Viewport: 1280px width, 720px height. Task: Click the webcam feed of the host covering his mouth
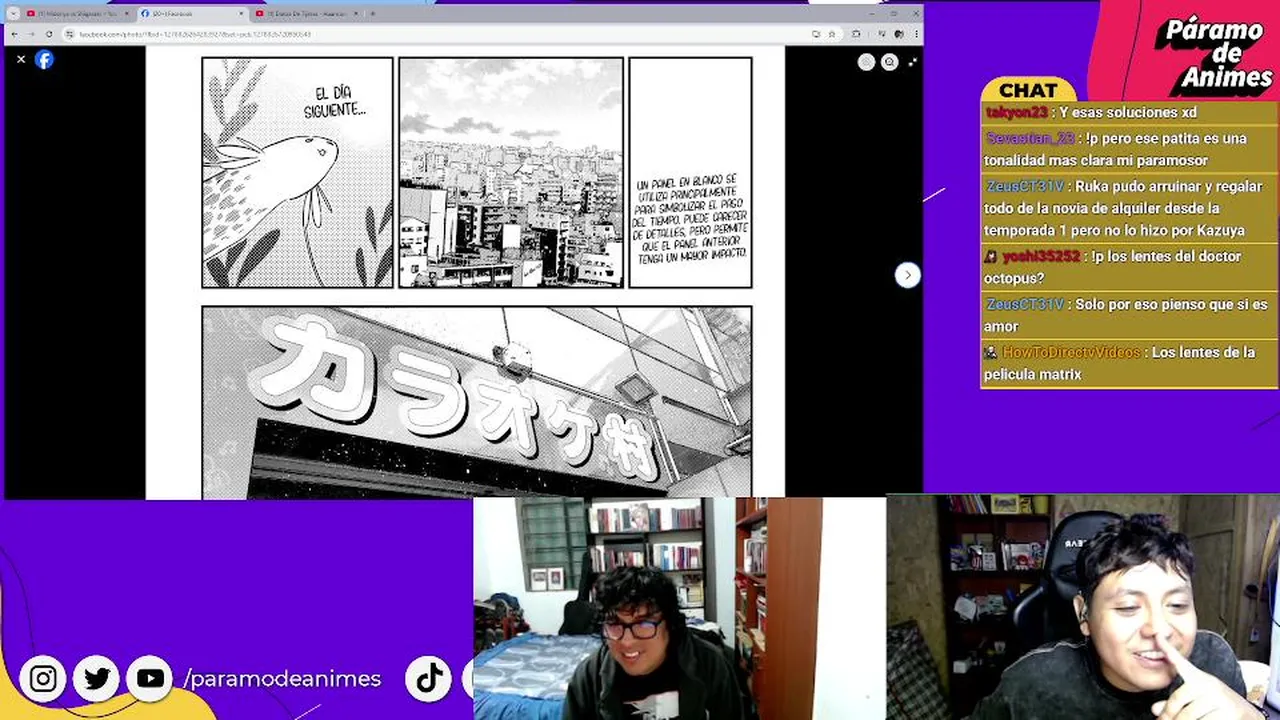[x=1083, y=608]
